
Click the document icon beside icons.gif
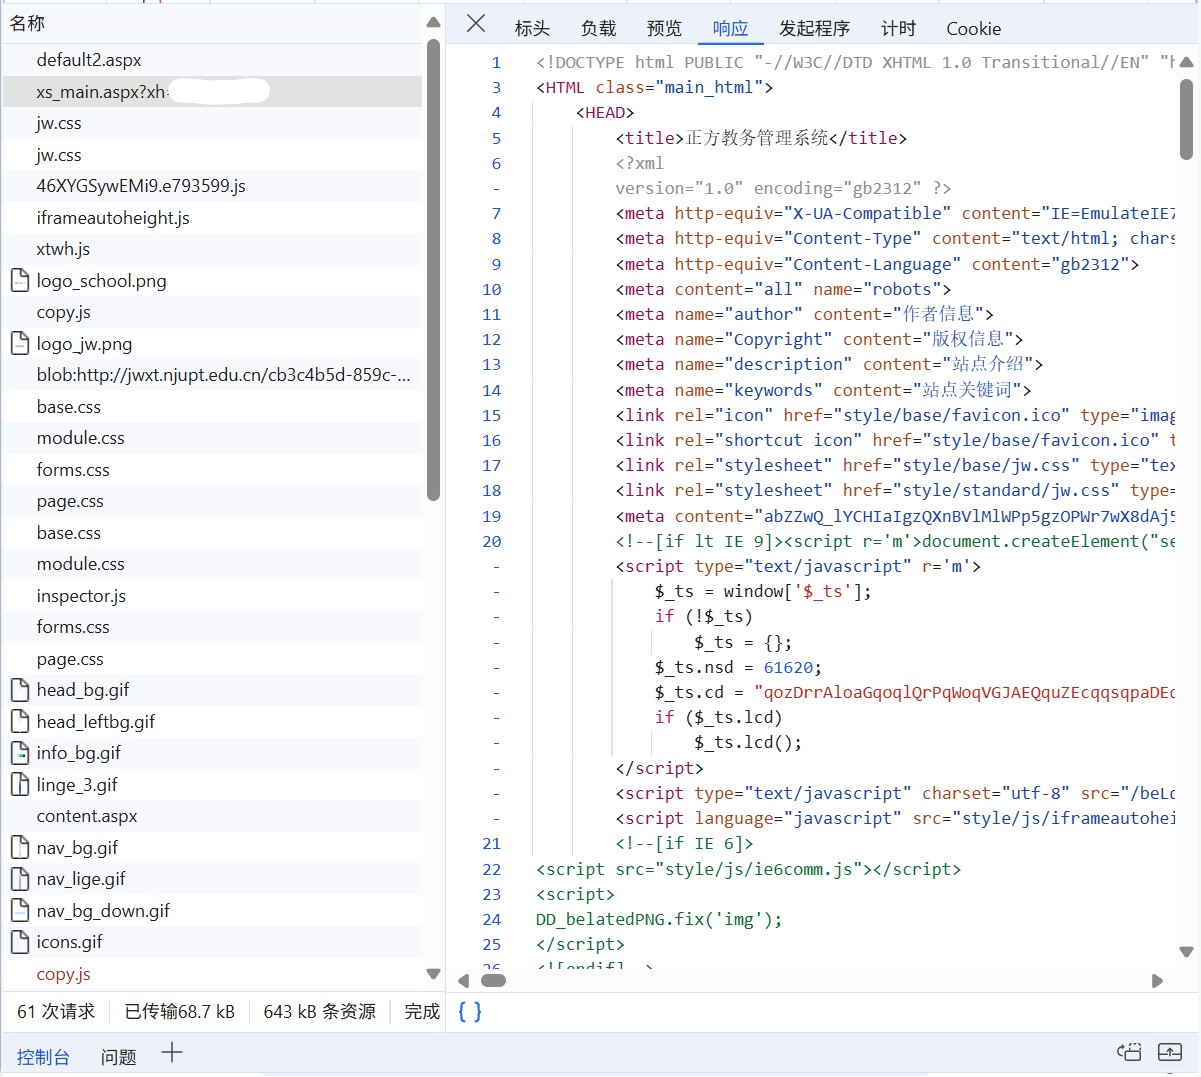pos(20,941)
